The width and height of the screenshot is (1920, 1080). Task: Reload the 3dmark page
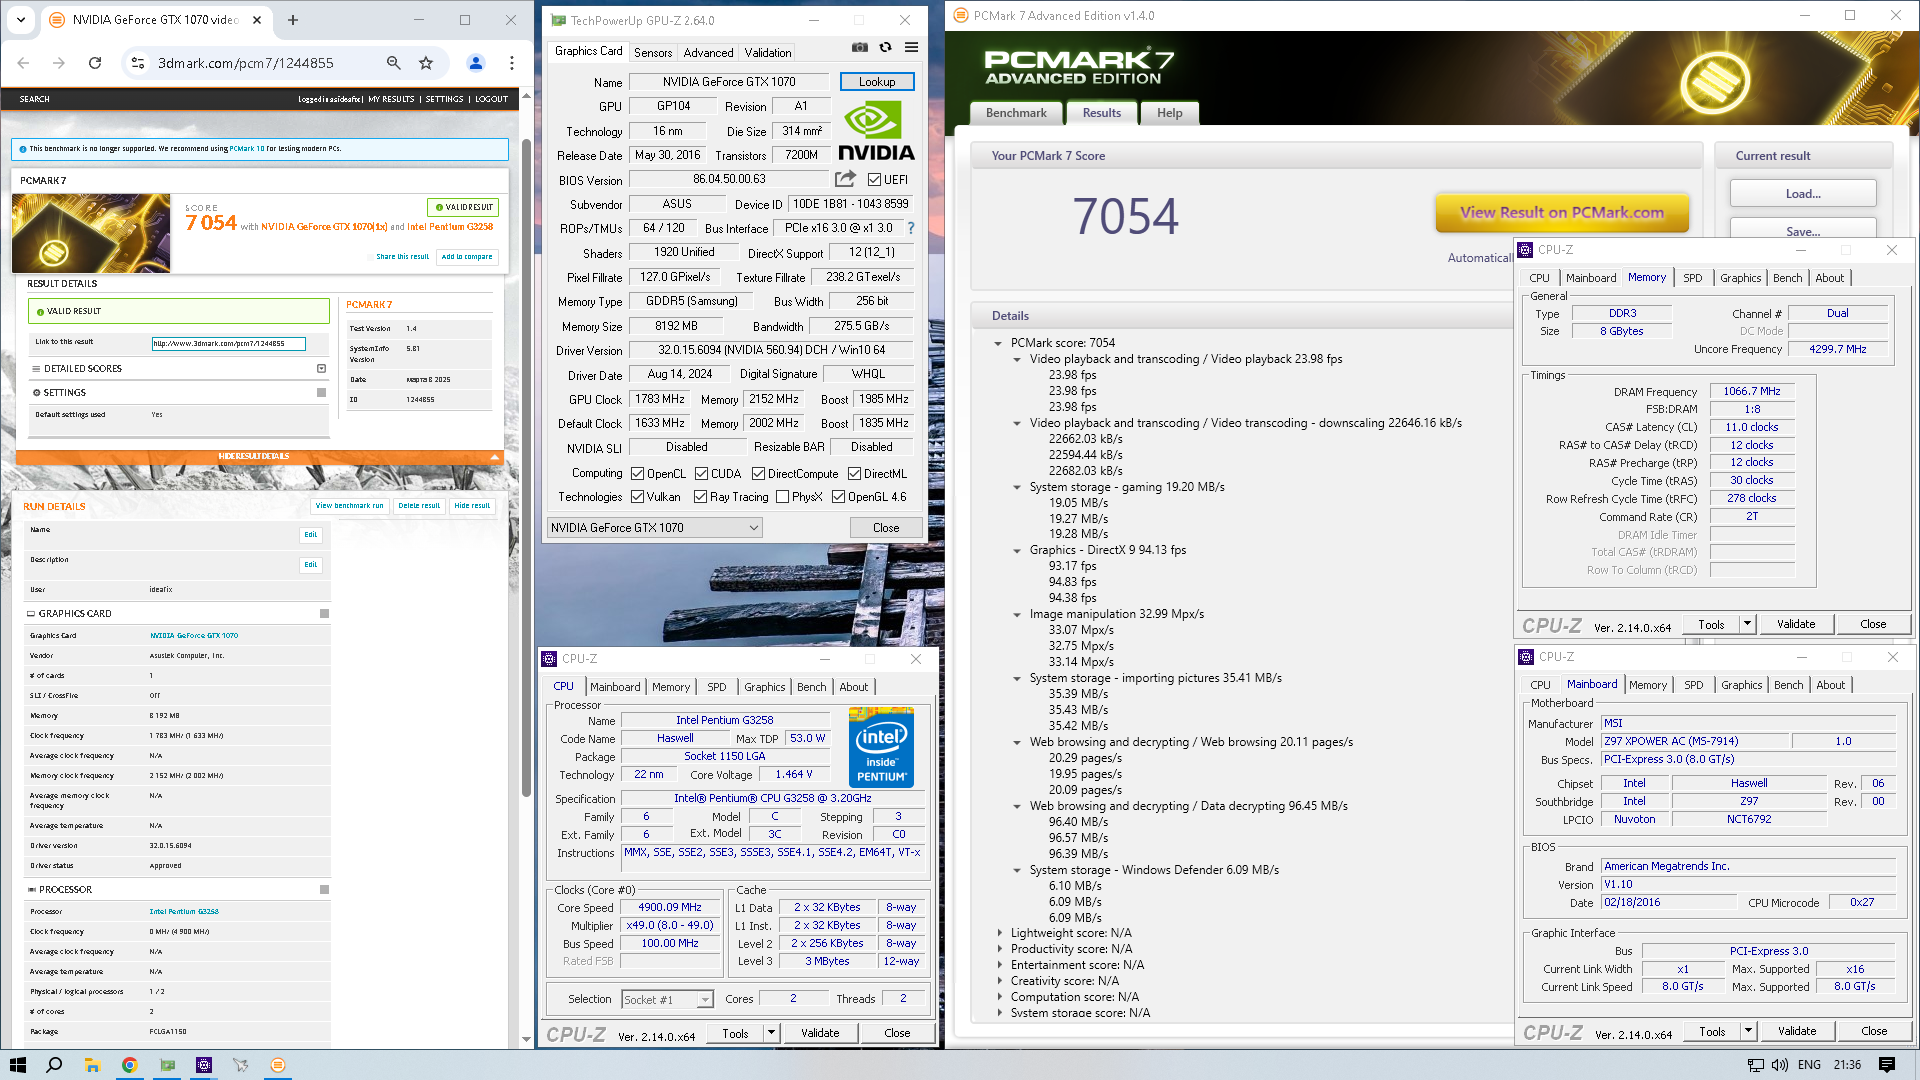point(95,63)
